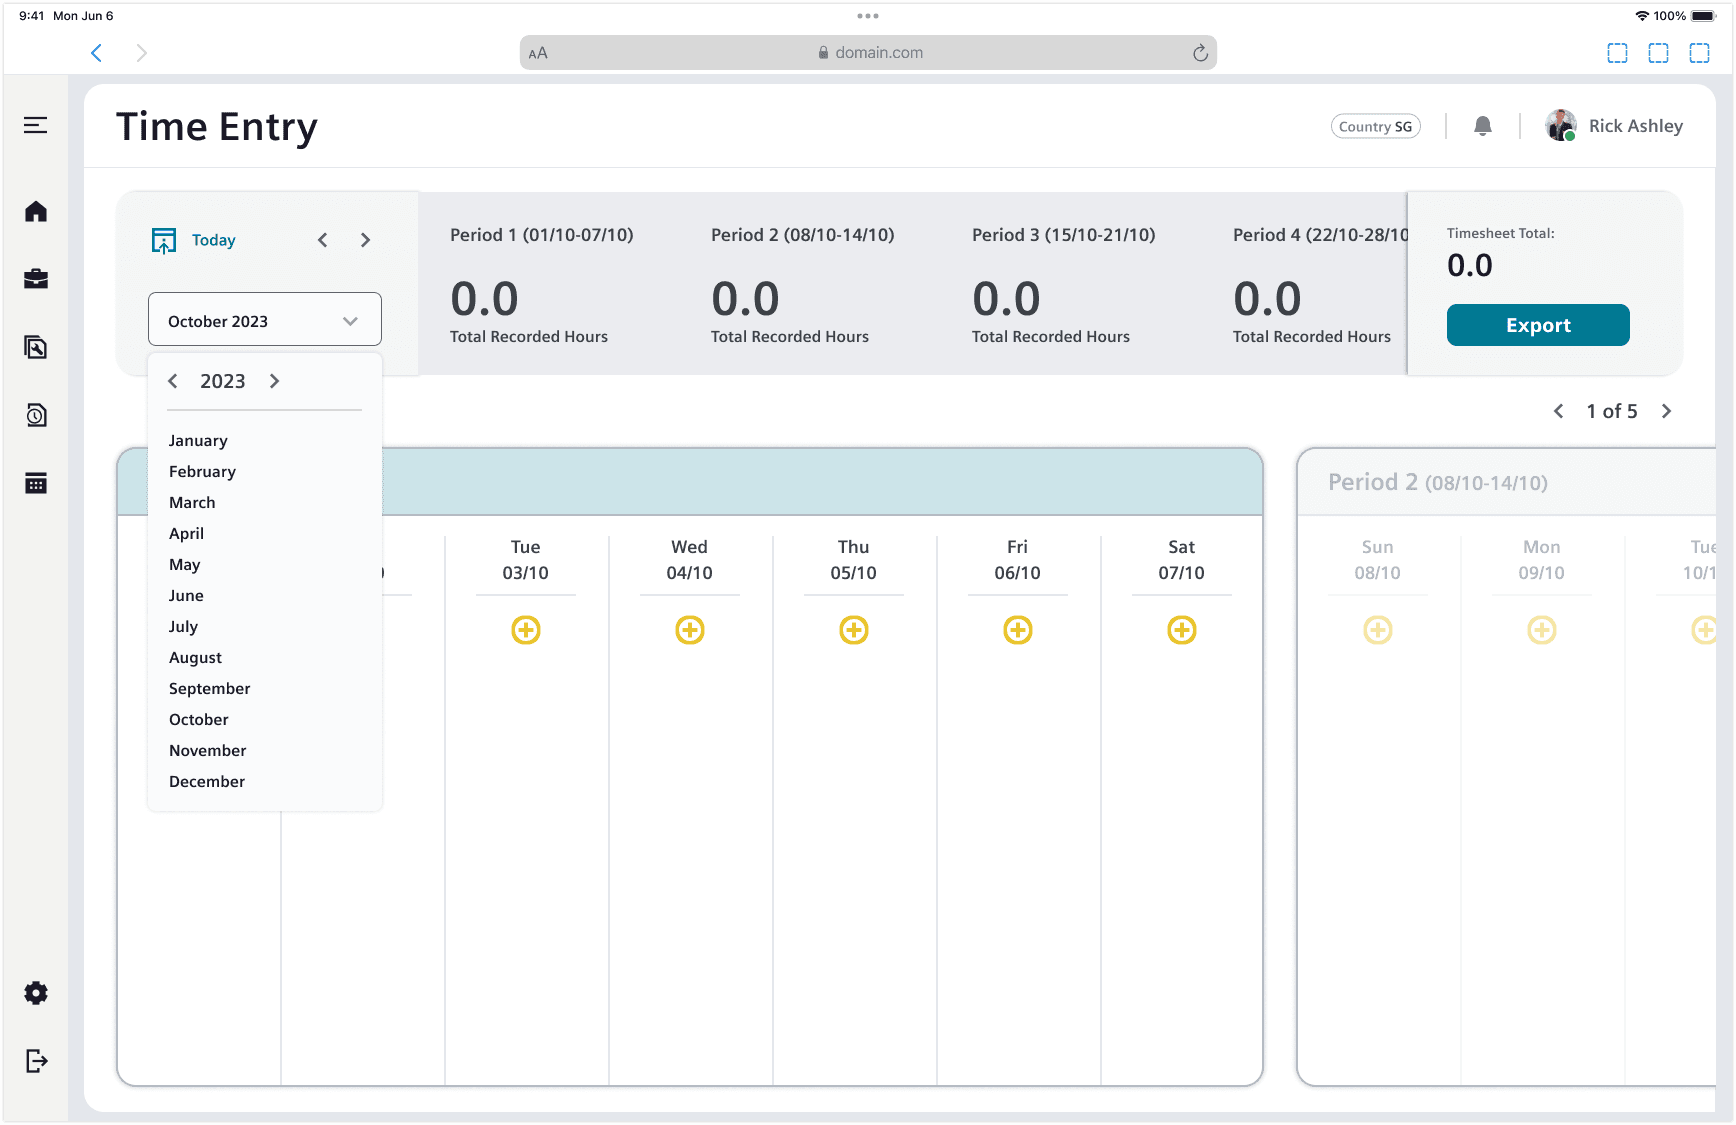Open the hamburger menu in sidebar
1736x1125 pixels.
[36, 125]
